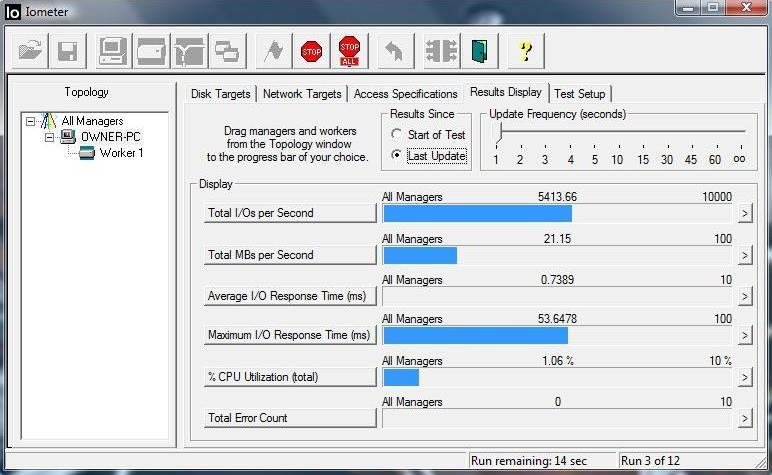Image resolution: width=772 pixels, height=475 pixels.
Task: Open chart arrow for Maximum I/O Response Time
Action: (x=745, y=335)
